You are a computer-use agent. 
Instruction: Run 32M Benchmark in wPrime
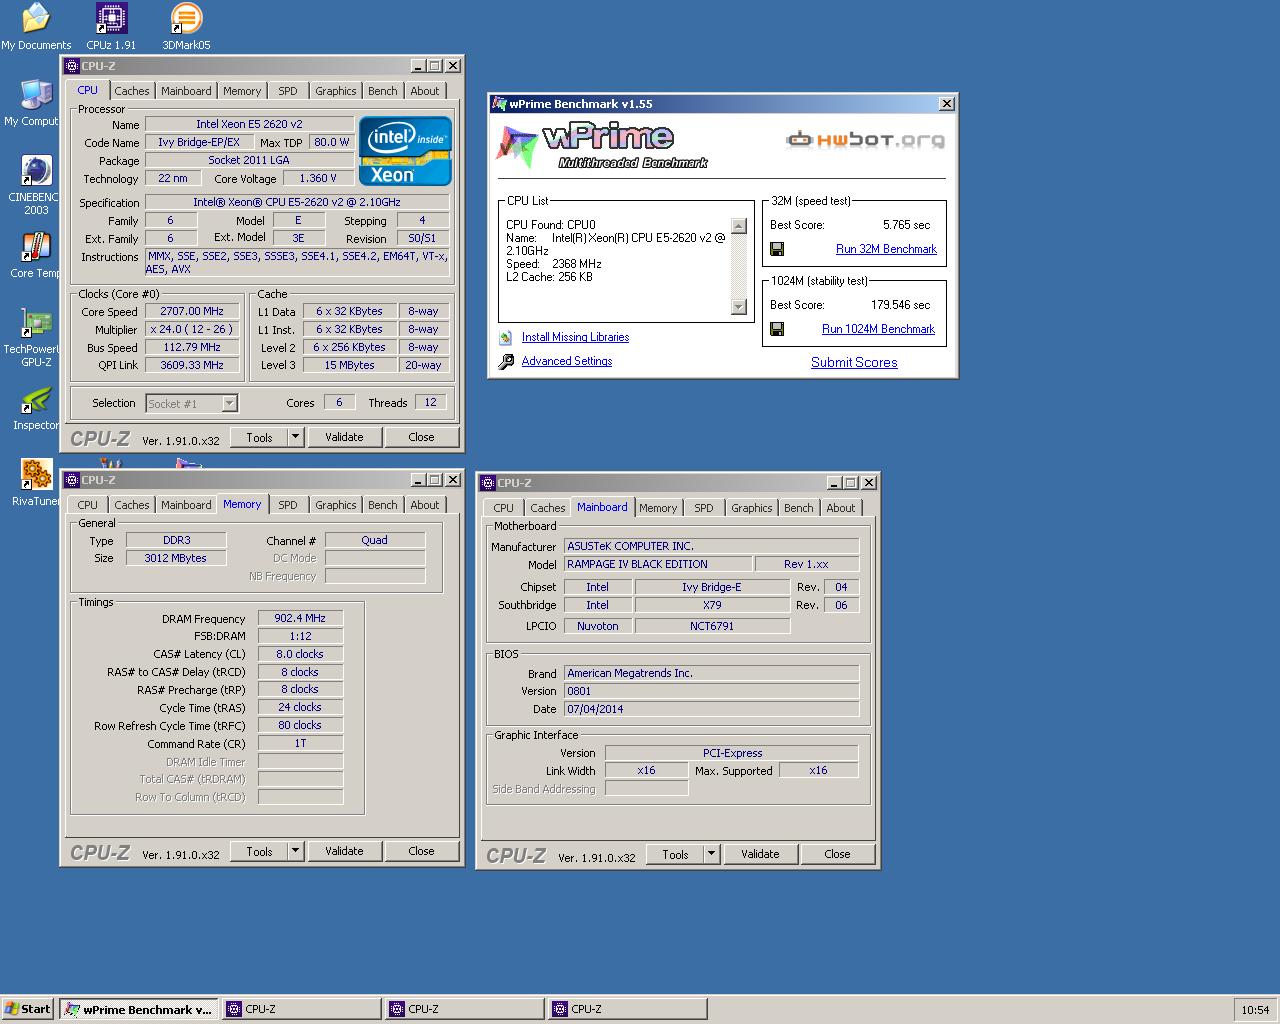click(x=886, y=249)
